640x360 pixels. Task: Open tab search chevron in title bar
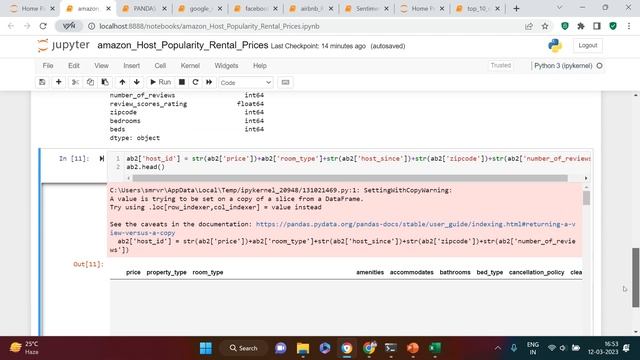pyautogui.click(x=560, y=8)
